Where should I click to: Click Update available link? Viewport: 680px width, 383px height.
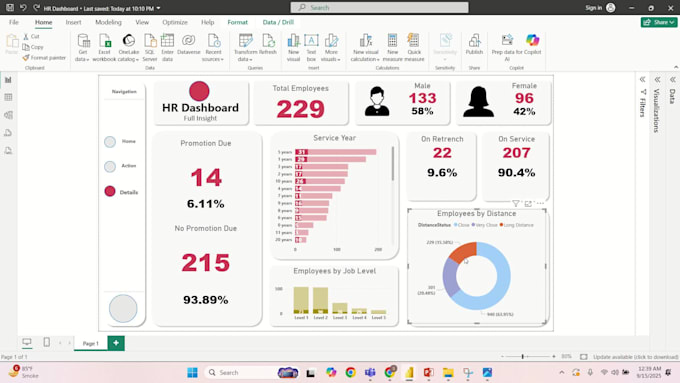point(635,357)
